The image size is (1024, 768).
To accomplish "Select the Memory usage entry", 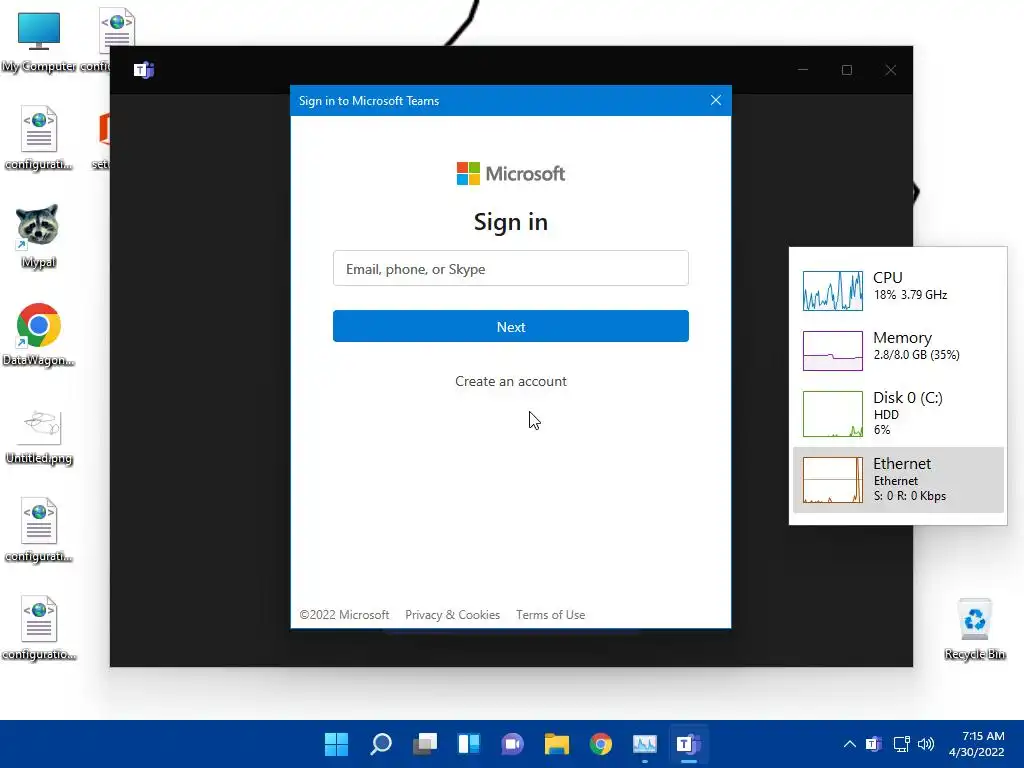I will click(898, 351).
